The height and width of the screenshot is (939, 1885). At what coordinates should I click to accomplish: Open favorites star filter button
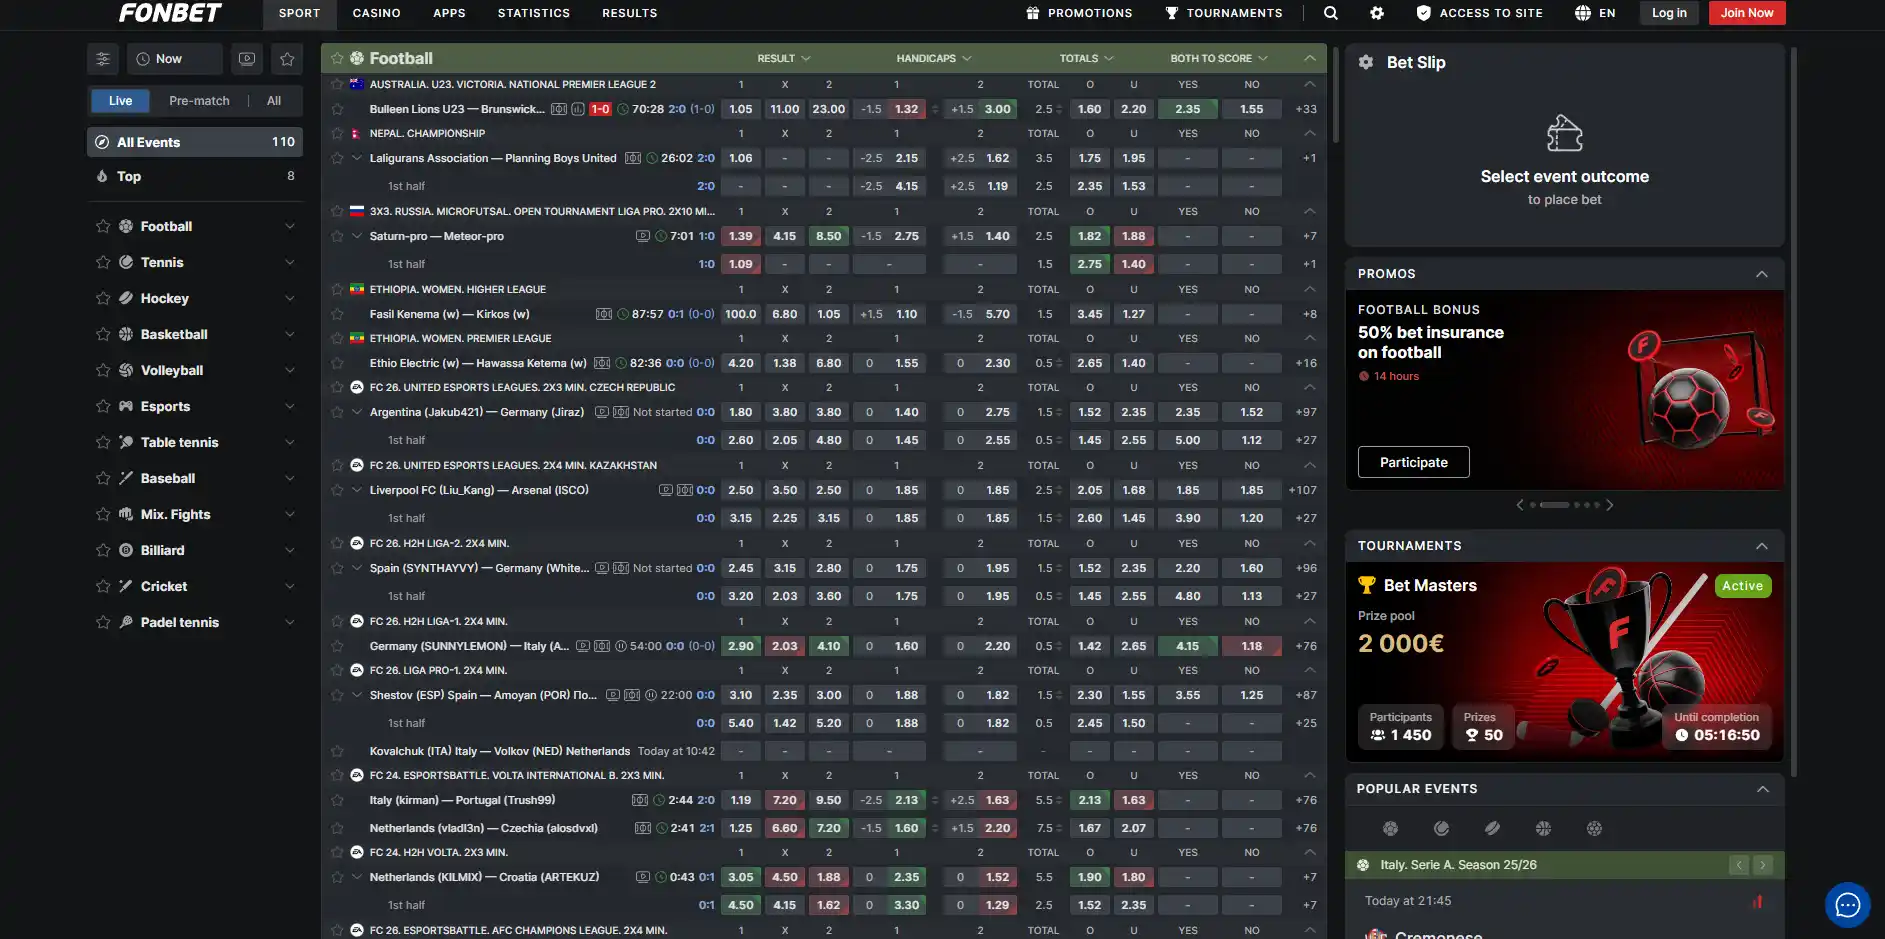pos(287,59)
